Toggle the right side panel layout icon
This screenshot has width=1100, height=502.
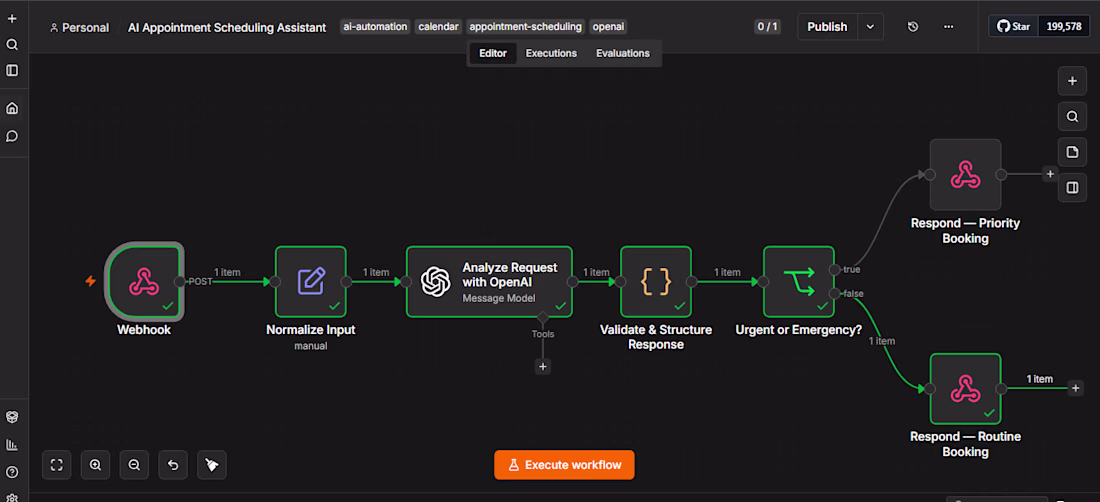[1072, 188]
